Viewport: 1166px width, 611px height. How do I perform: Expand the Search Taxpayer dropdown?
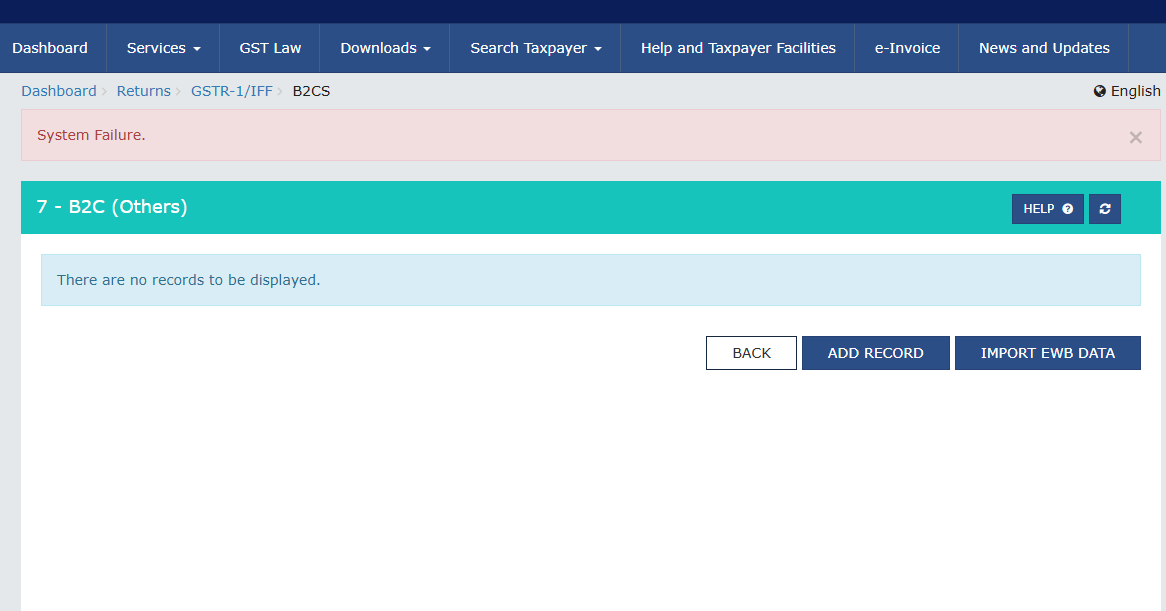(x=535, y=48)
